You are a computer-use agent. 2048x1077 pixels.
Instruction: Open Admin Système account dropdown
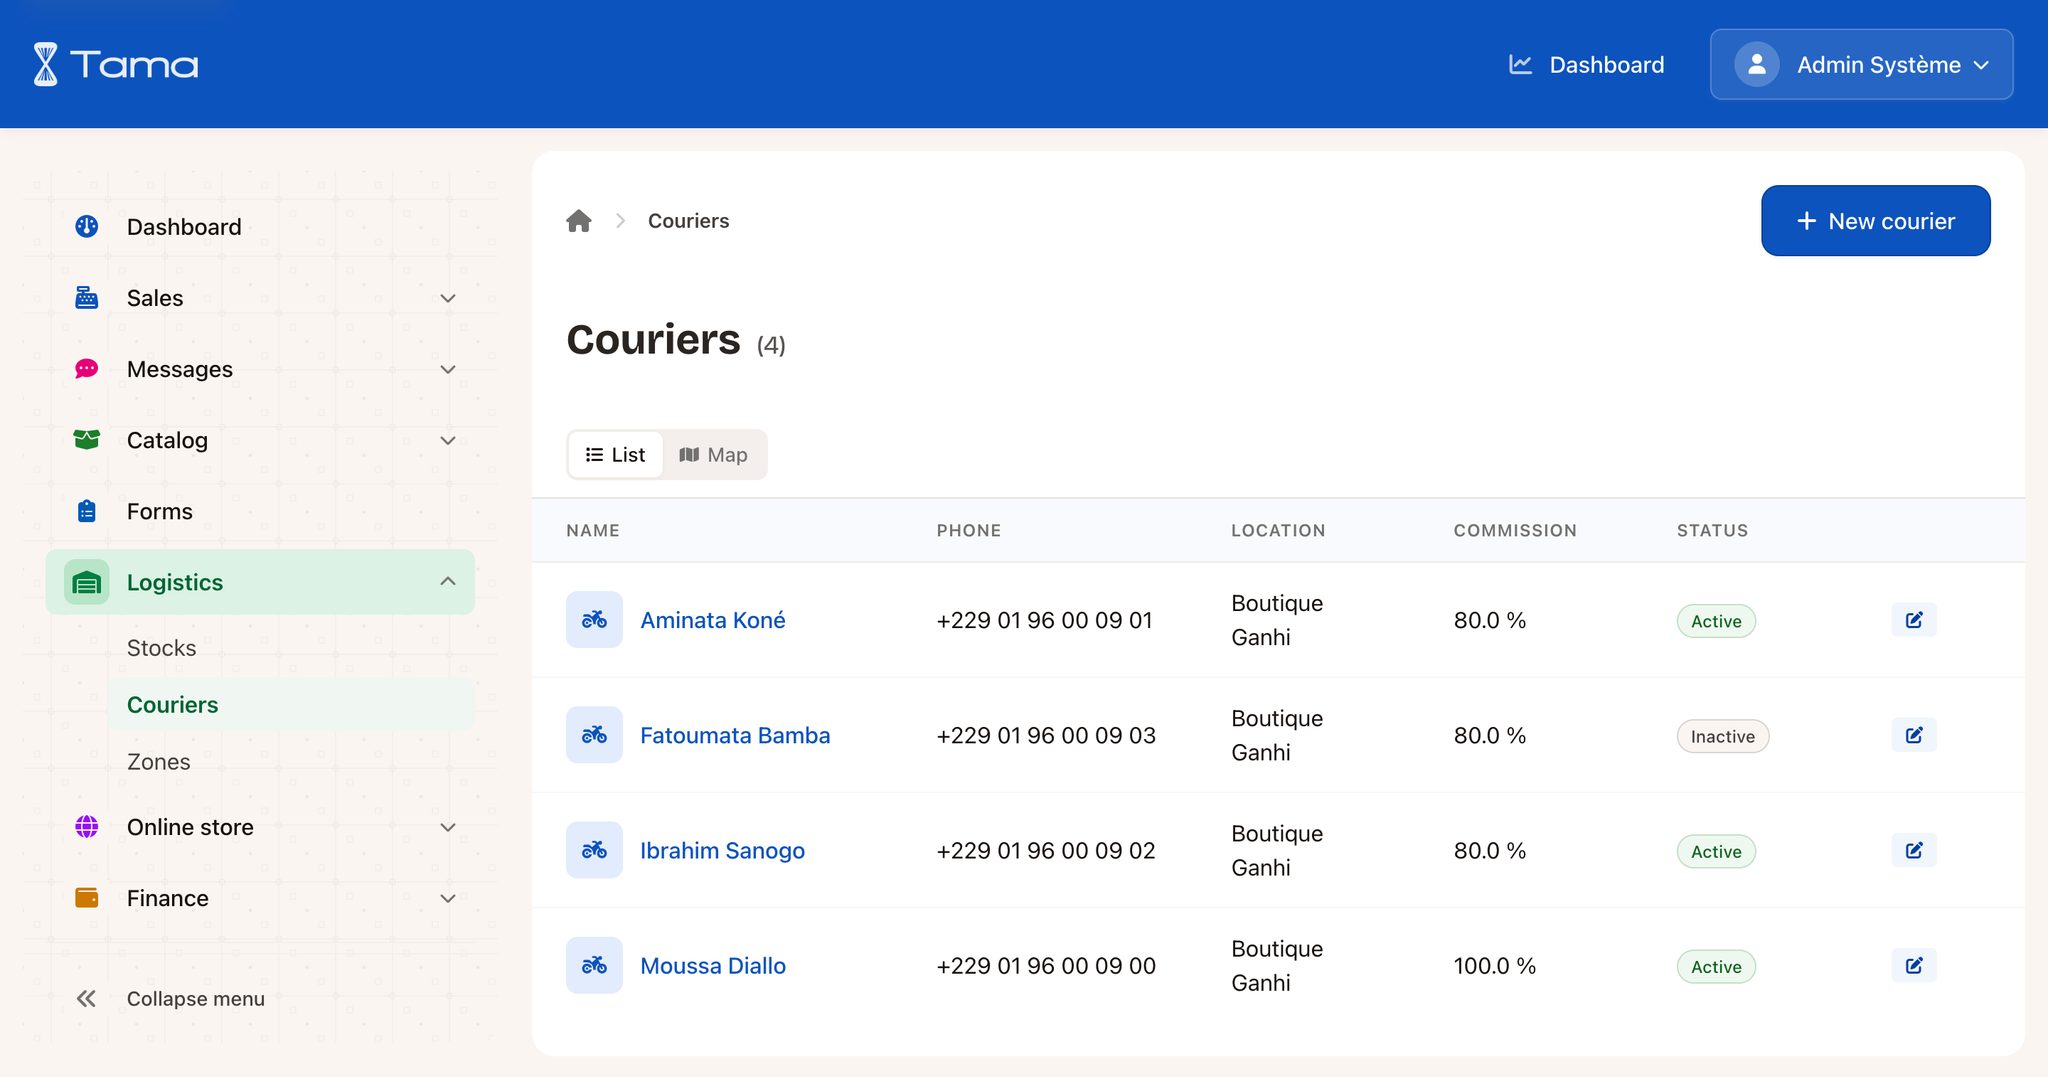(x=1861, y=64)
